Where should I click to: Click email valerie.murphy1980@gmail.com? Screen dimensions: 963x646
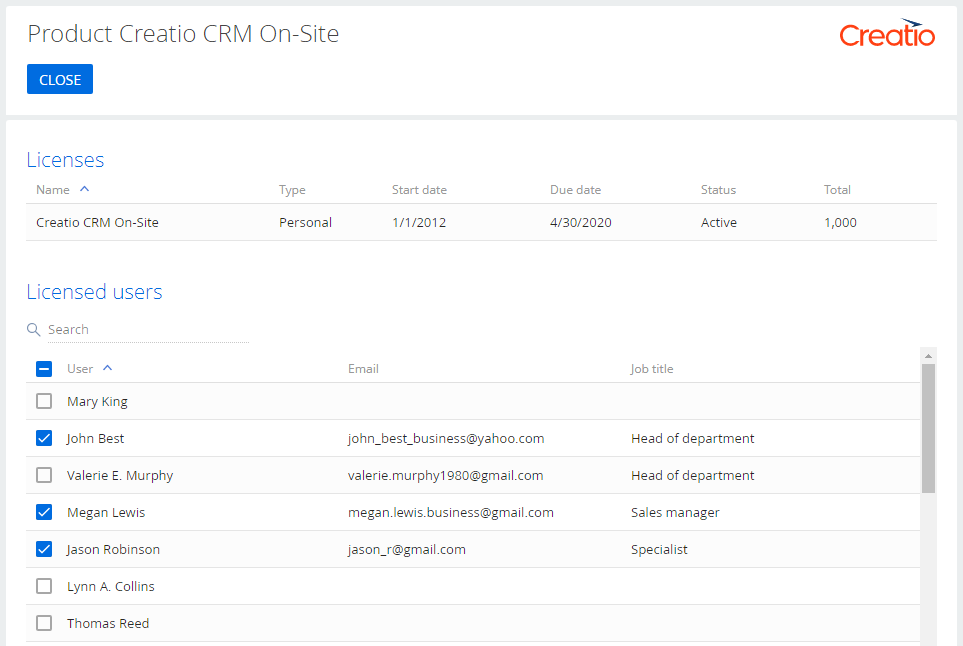[445, 475]
